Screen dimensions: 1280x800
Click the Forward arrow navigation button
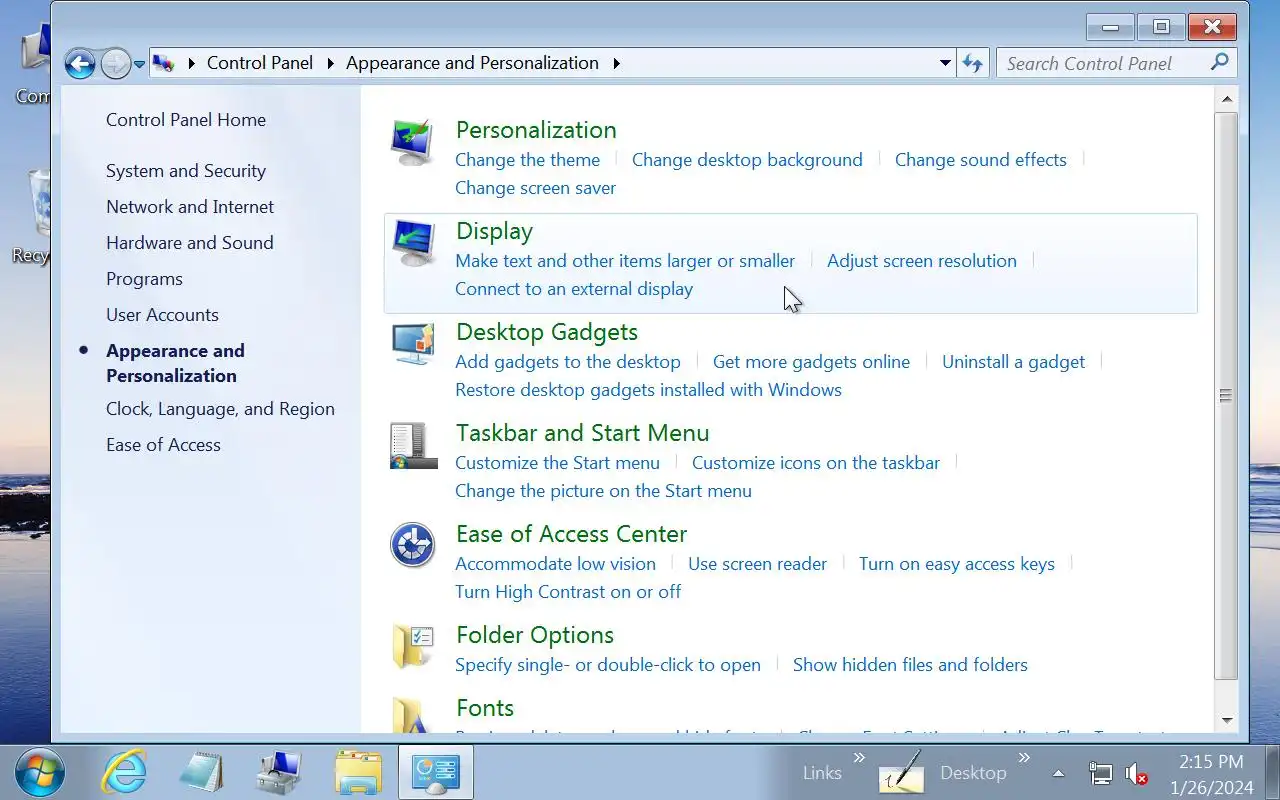click(x=116, y=64)
